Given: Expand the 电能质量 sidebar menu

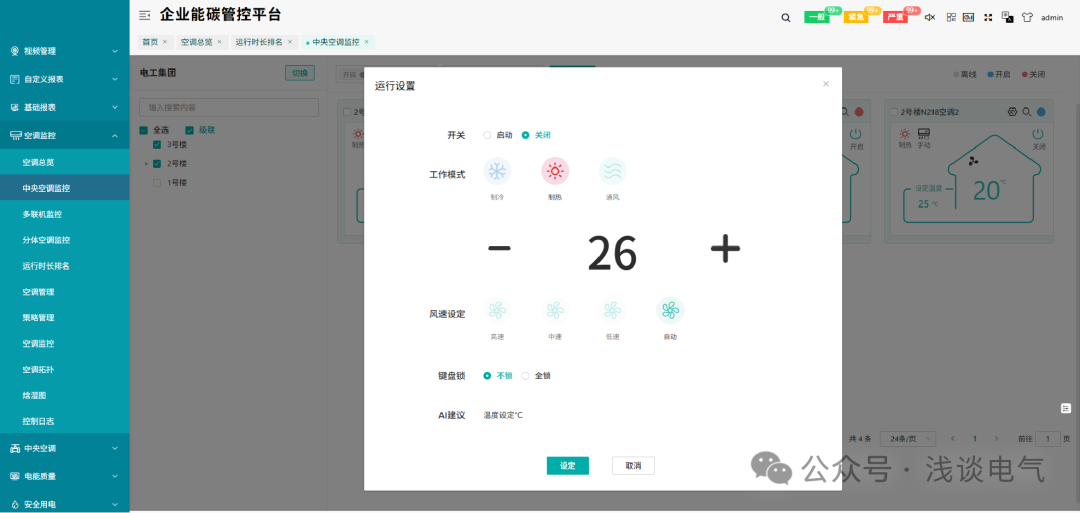Looking at the screenshot, I should tap(65, 477).
